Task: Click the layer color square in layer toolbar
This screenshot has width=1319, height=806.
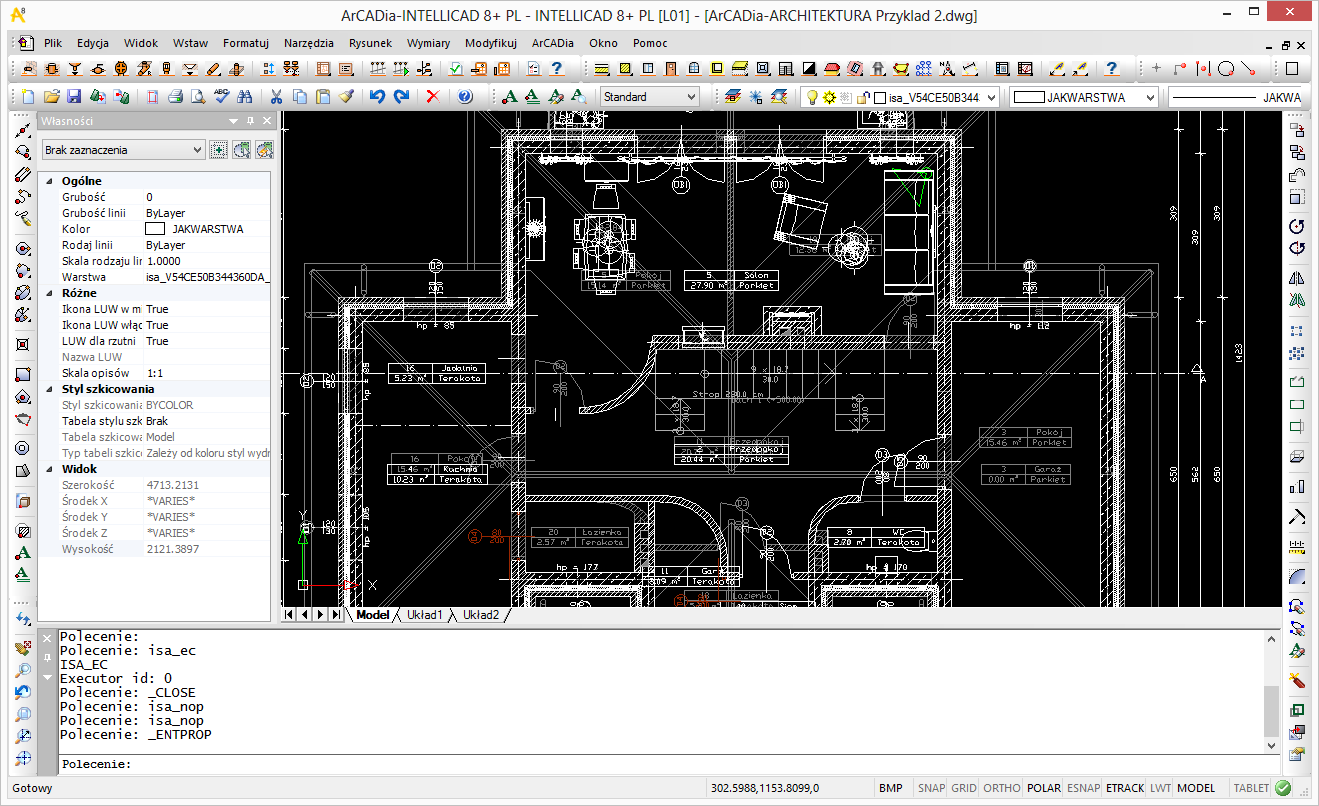Action: [x=880, y=98]
